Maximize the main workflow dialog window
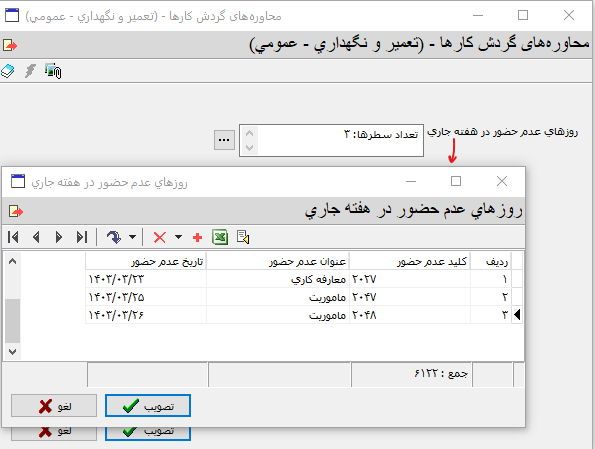The image size is (595, 449). (523, 15)
